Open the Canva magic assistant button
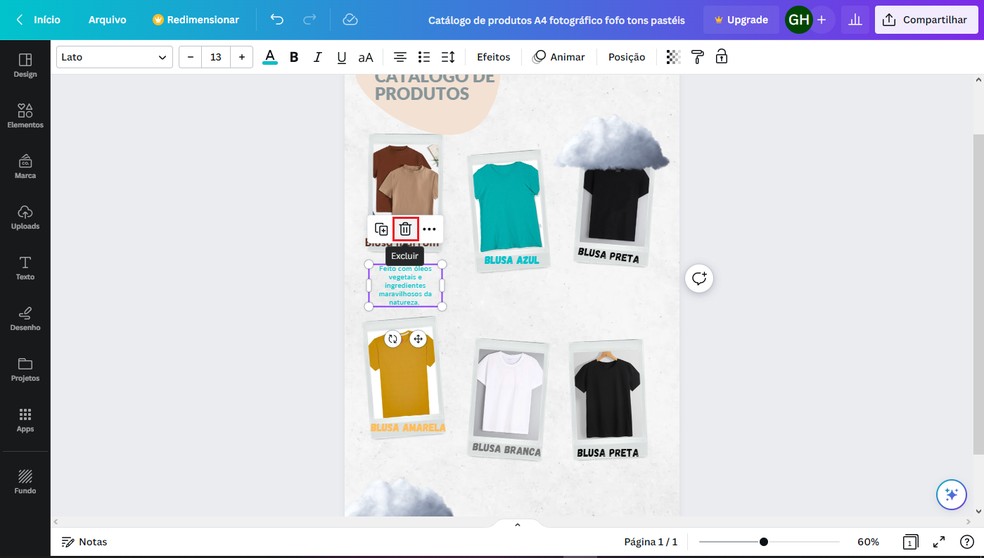This screenshot has width=984, height=558. [951, 494]
